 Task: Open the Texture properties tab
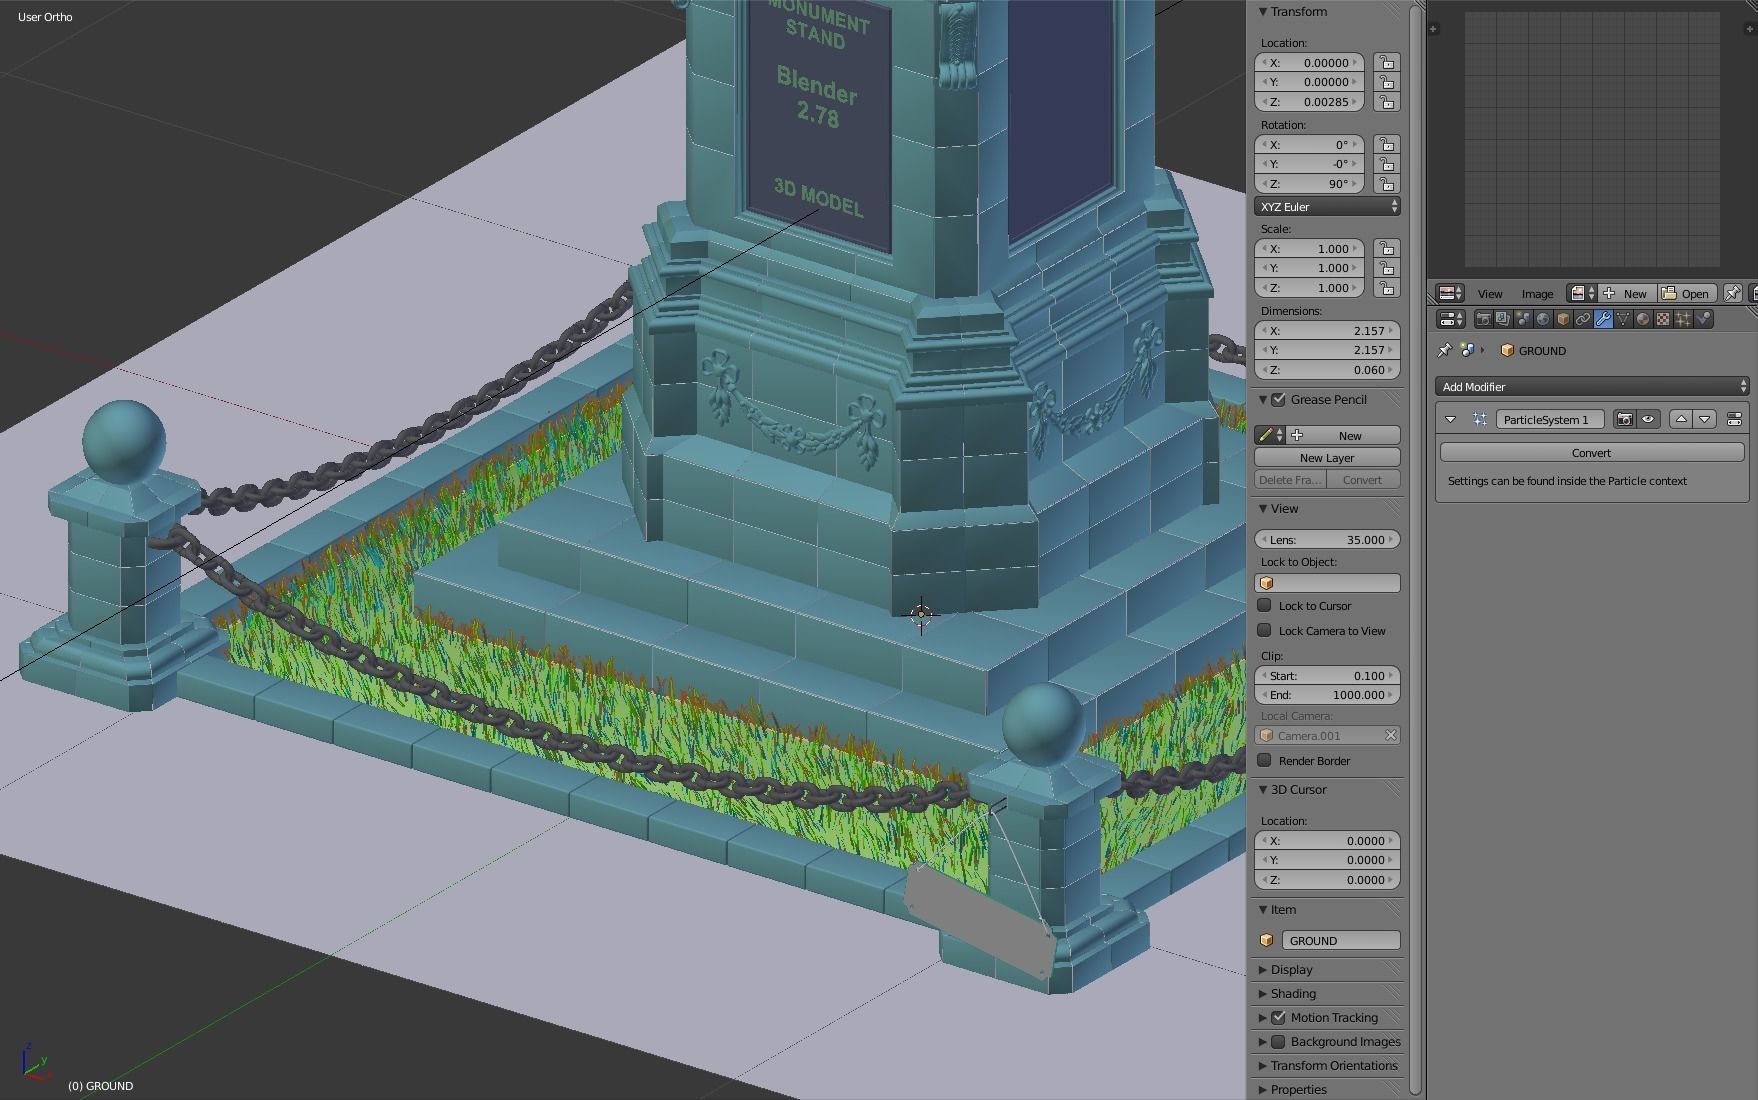[x=1663, y=319]
